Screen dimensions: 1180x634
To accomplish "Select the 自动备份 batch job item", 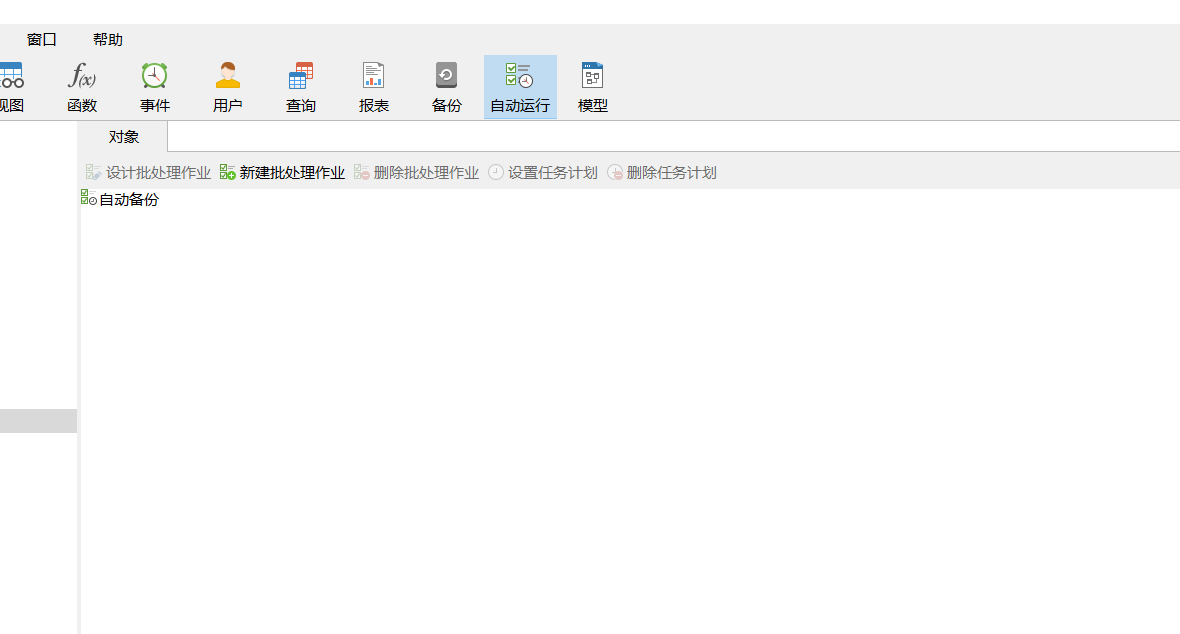I will [x=128, y=200].
